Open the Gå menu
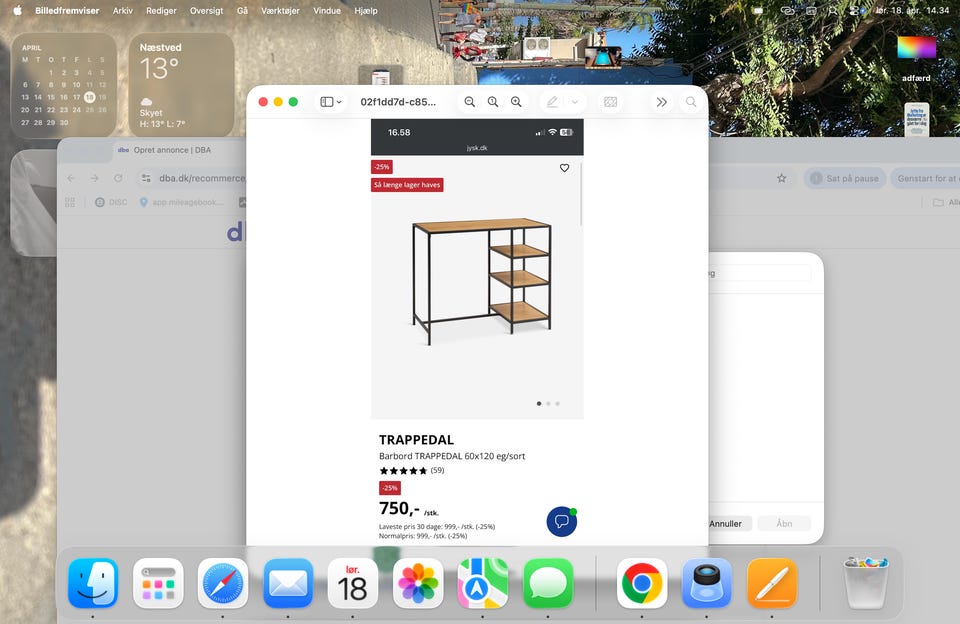The image size is (960, 624). [x=242, y=10]
